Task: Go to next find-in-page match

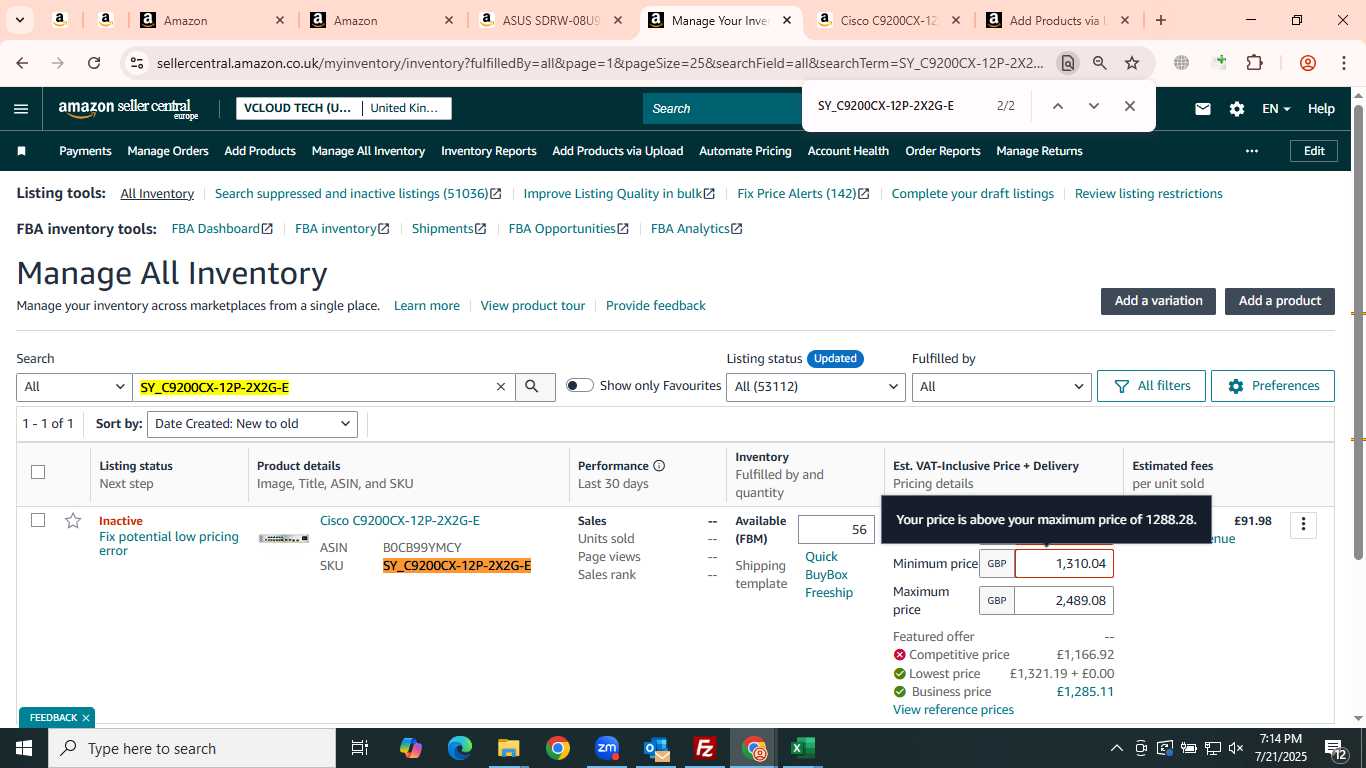Action: click(x=1093, y=106)
